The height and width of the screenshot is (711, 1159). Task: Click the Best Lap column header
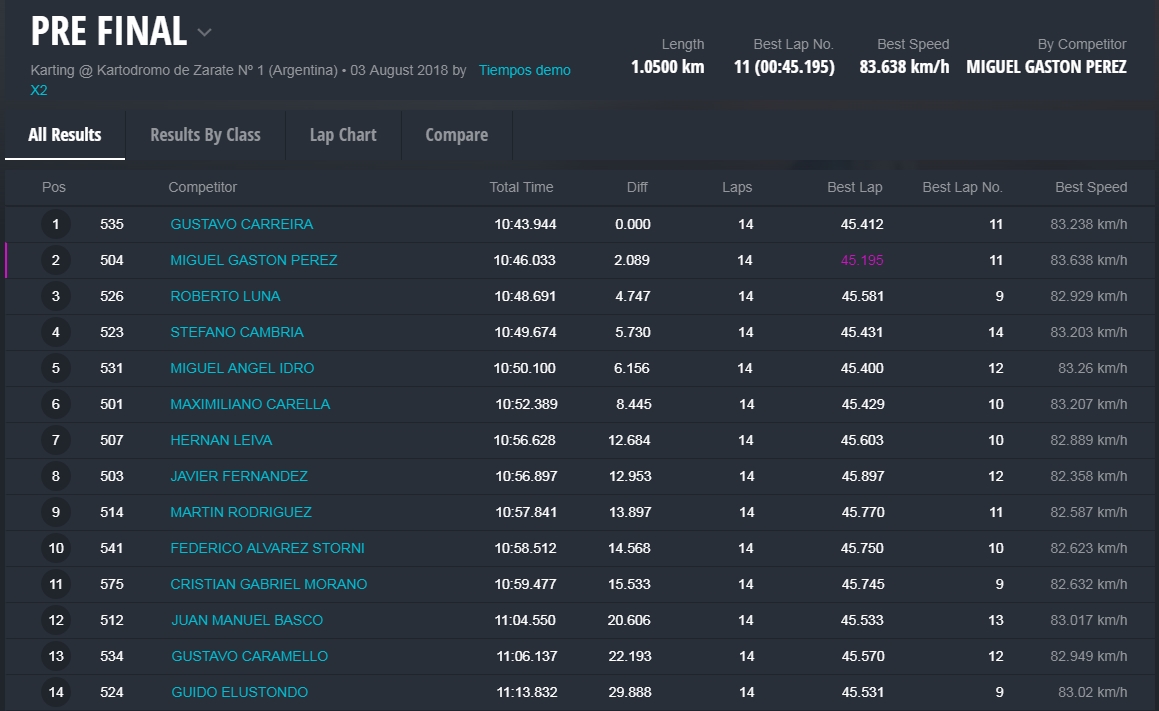tap(854, 187)
